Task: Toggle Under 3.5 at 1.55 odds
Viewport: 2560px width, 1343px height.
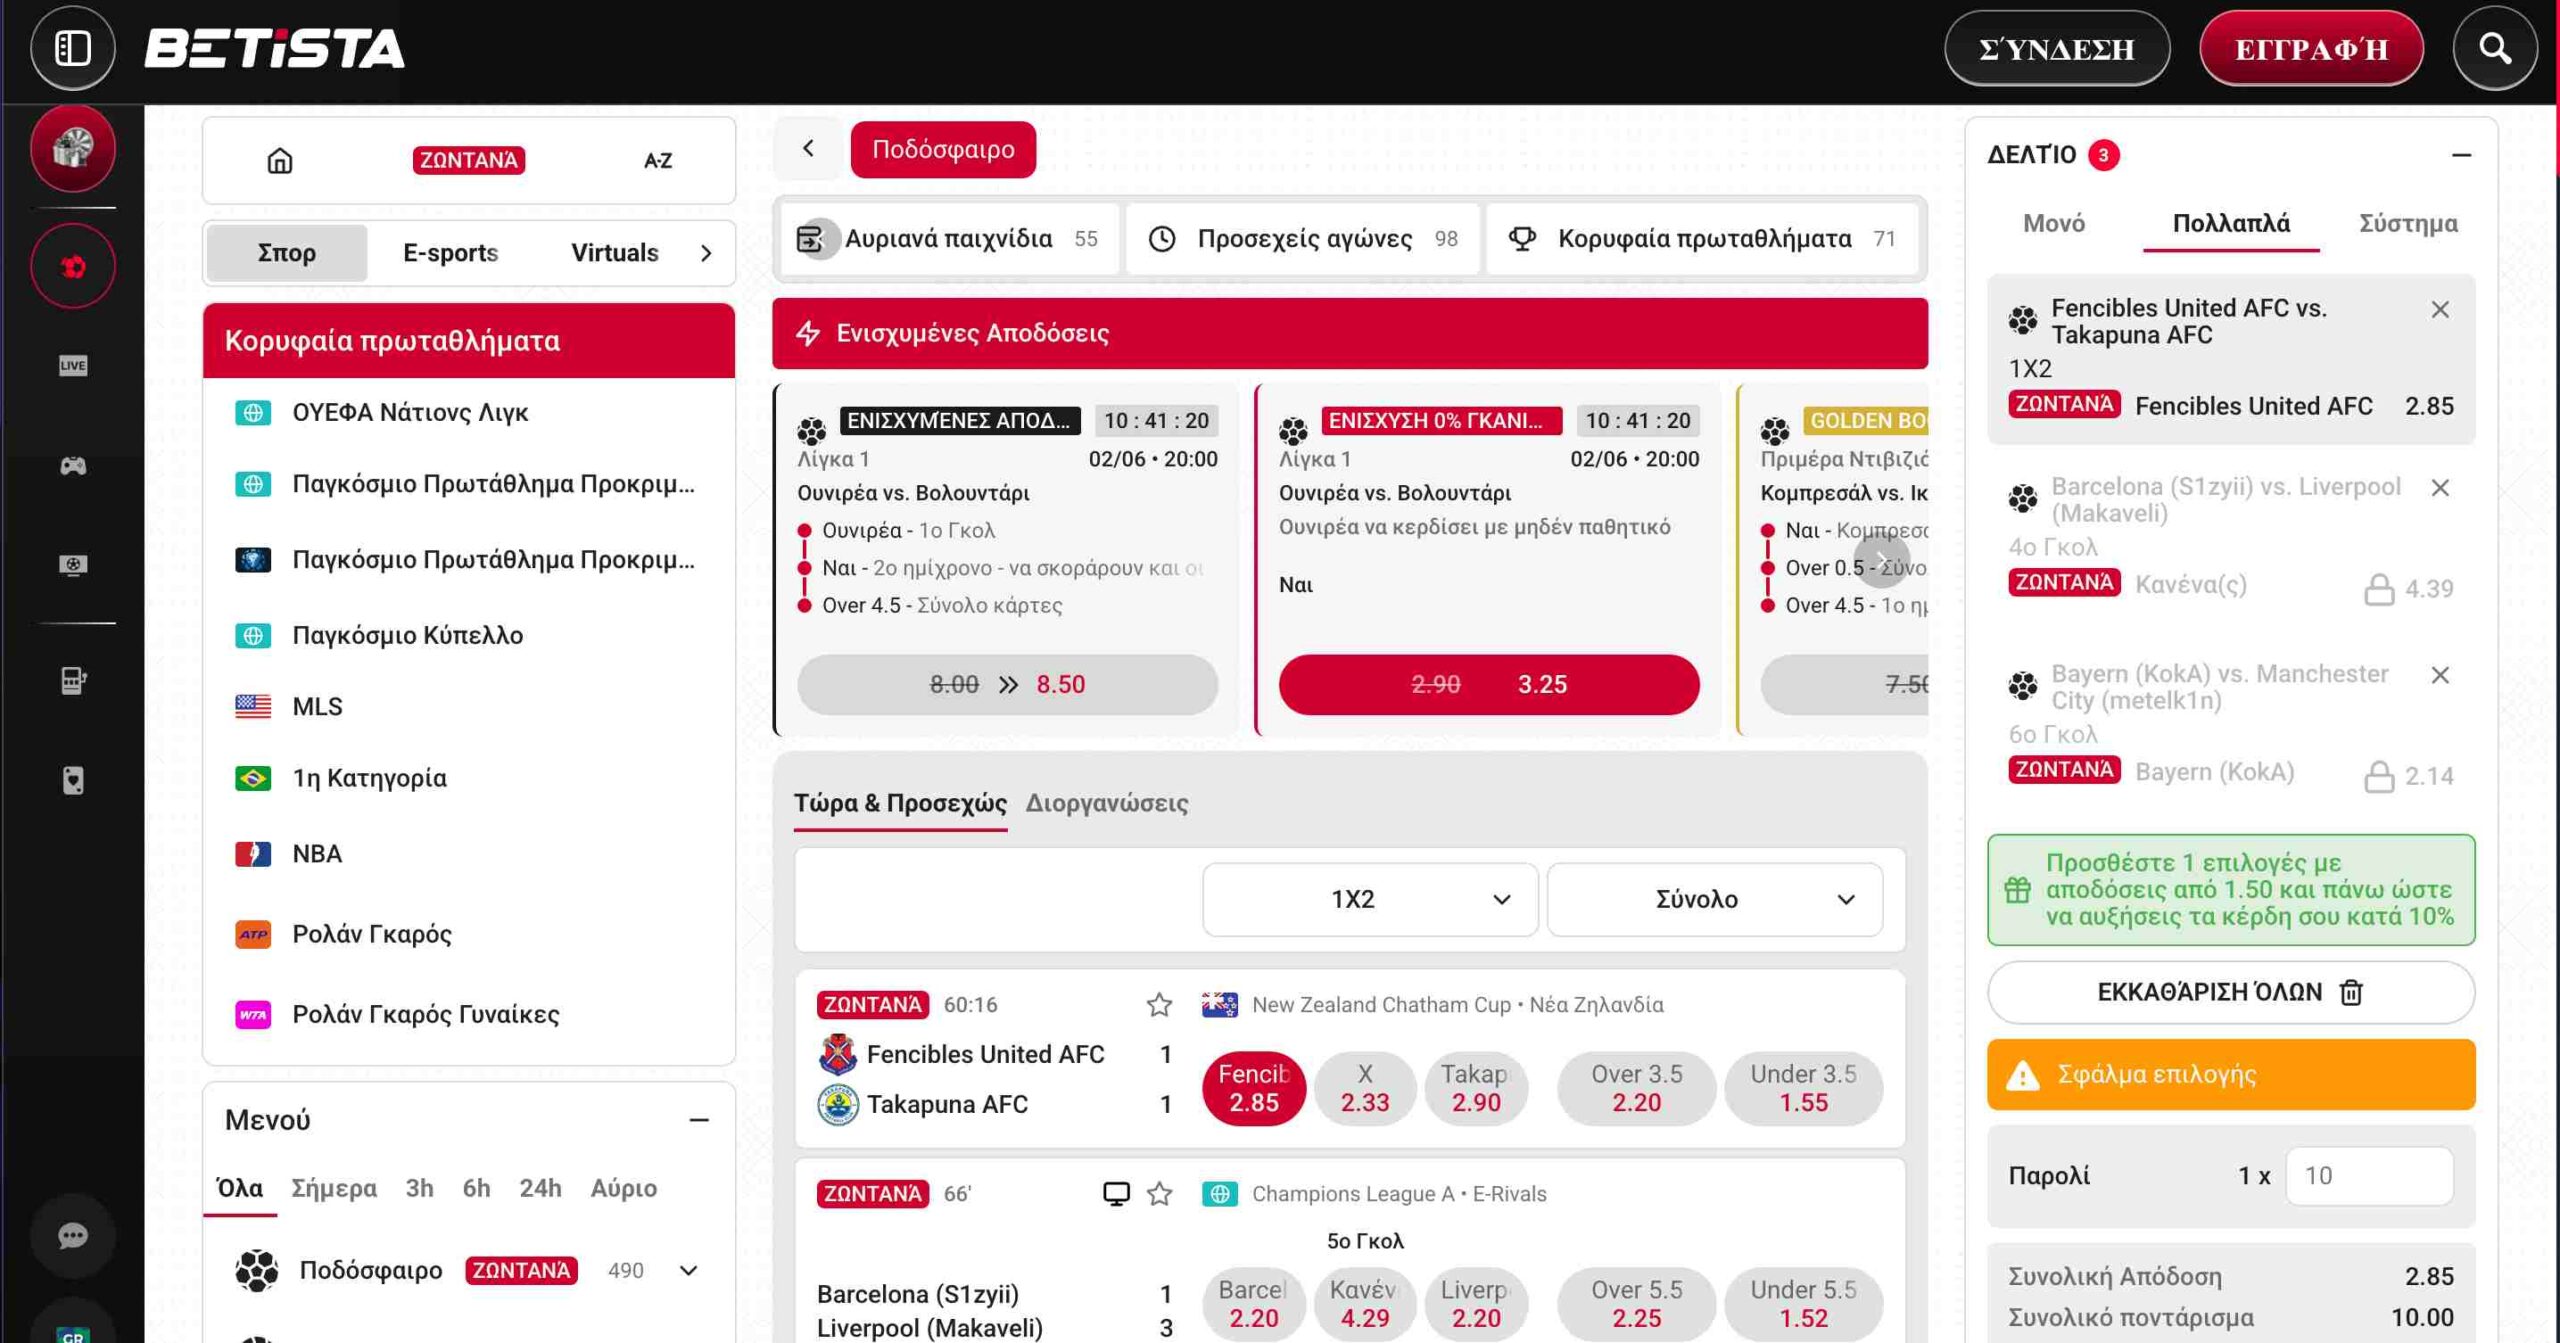Action: [x=1803, y=1088]
